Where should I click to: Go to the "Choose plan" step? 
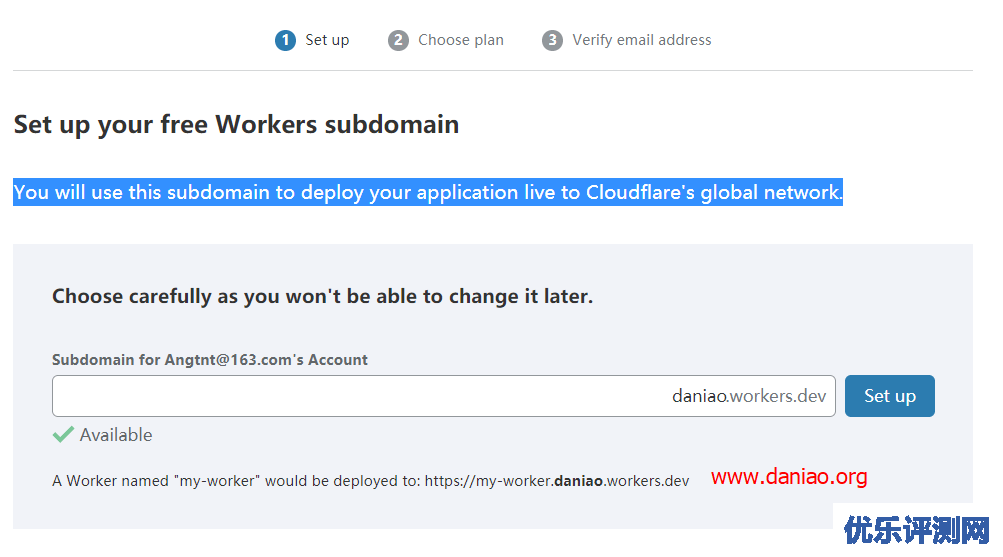(460, 40)
